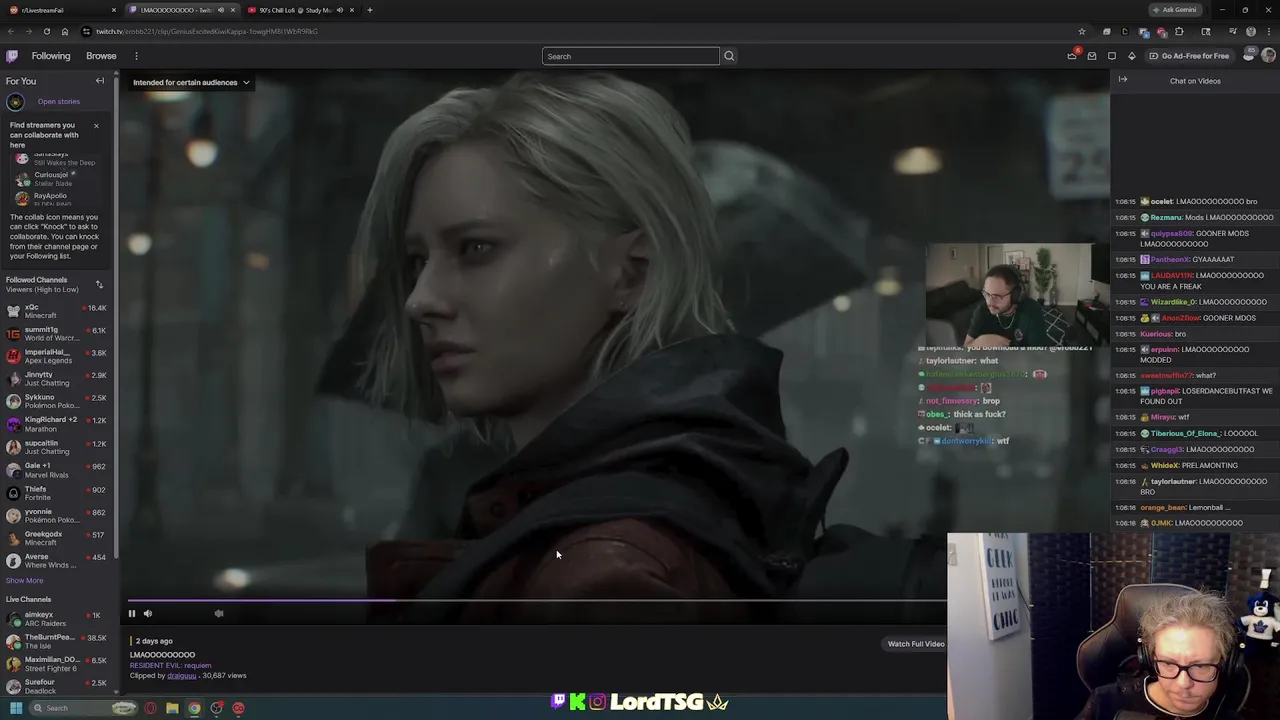Open the Browse page
This screenshot has height=720, width=1280.
[101, 56]
